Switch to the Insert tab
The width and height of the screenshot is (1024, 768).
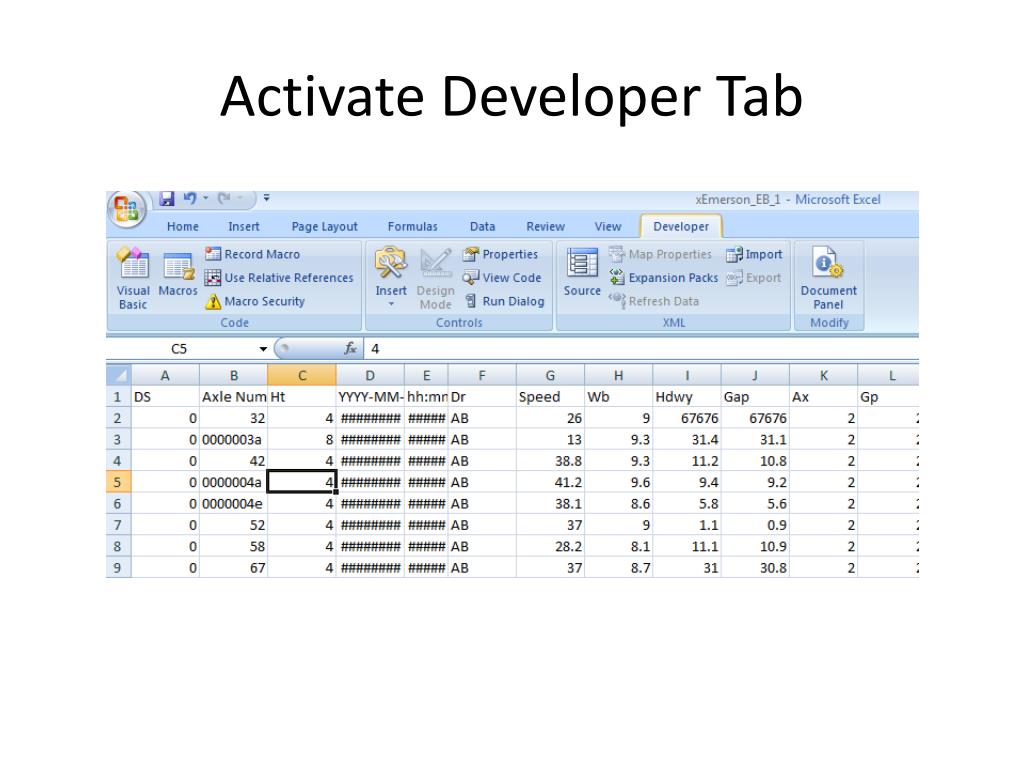point(243,227)
